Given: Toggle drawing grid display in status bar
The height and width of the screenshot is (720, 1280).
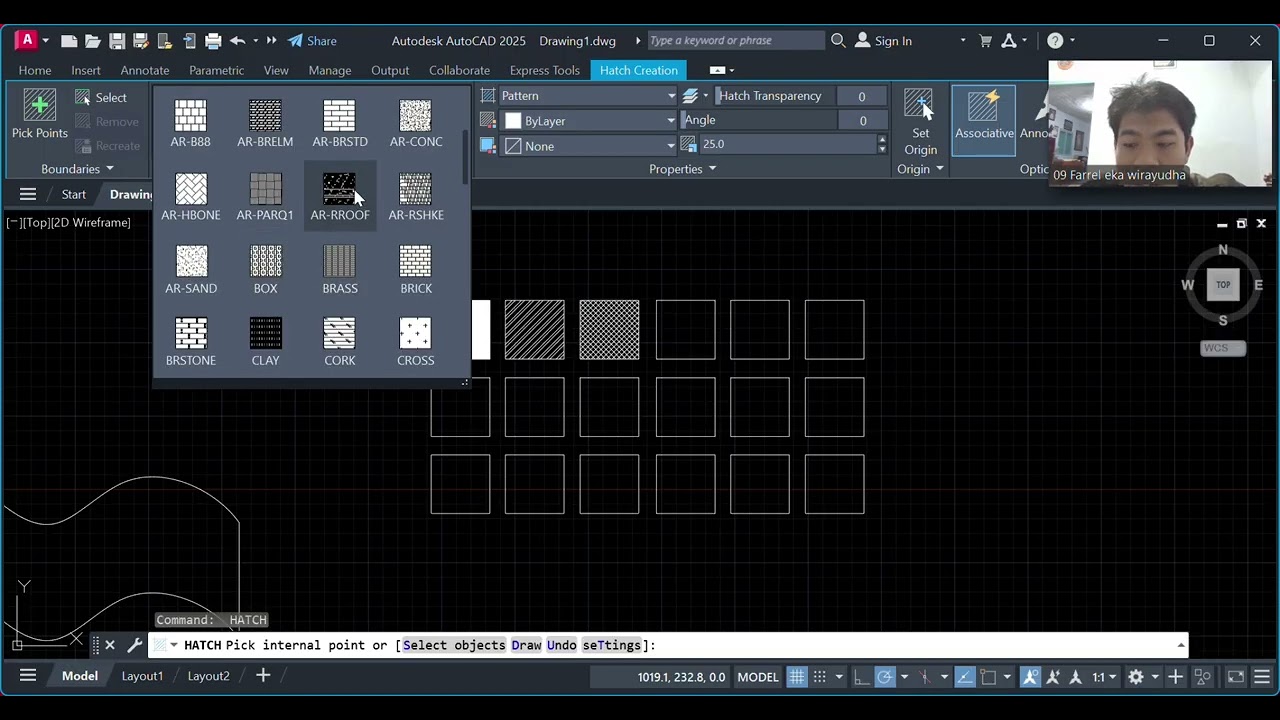Looking at the screenshot, I should tap(797, 677).
